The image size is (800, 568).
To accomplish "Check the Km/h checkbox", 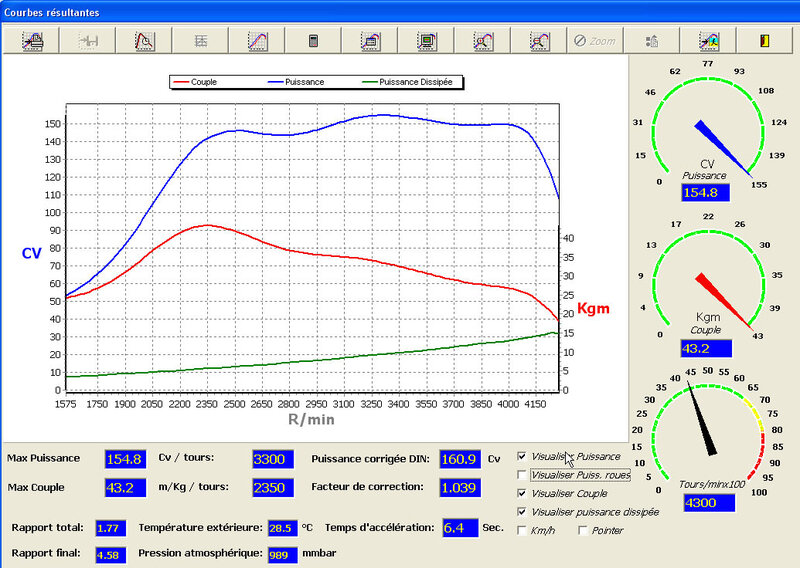I will point(522,530).
